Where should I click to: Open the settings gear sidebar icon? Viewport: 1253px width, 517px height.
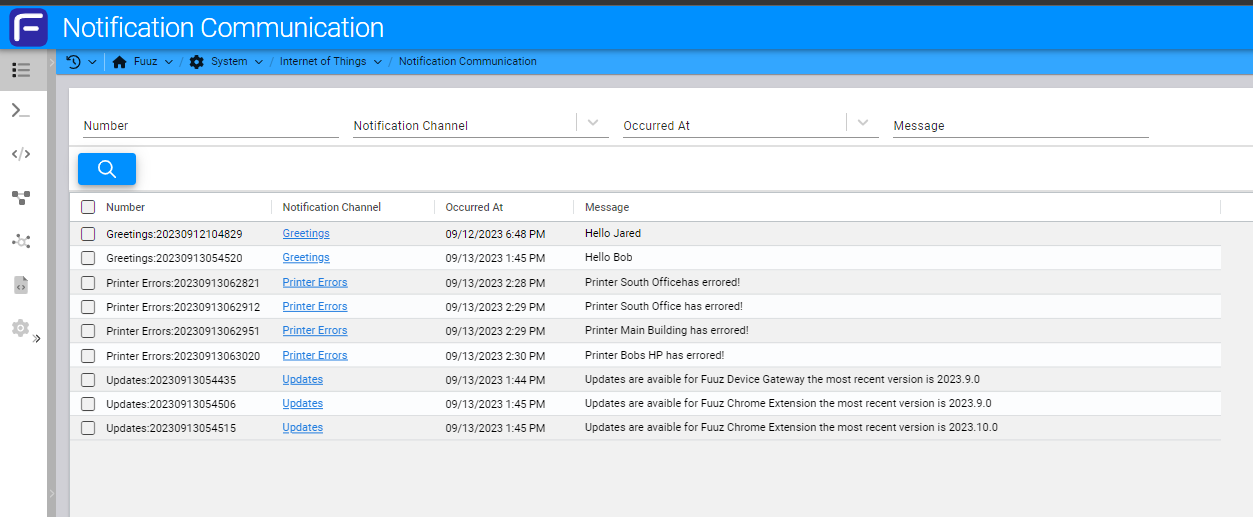click(21, 328)
